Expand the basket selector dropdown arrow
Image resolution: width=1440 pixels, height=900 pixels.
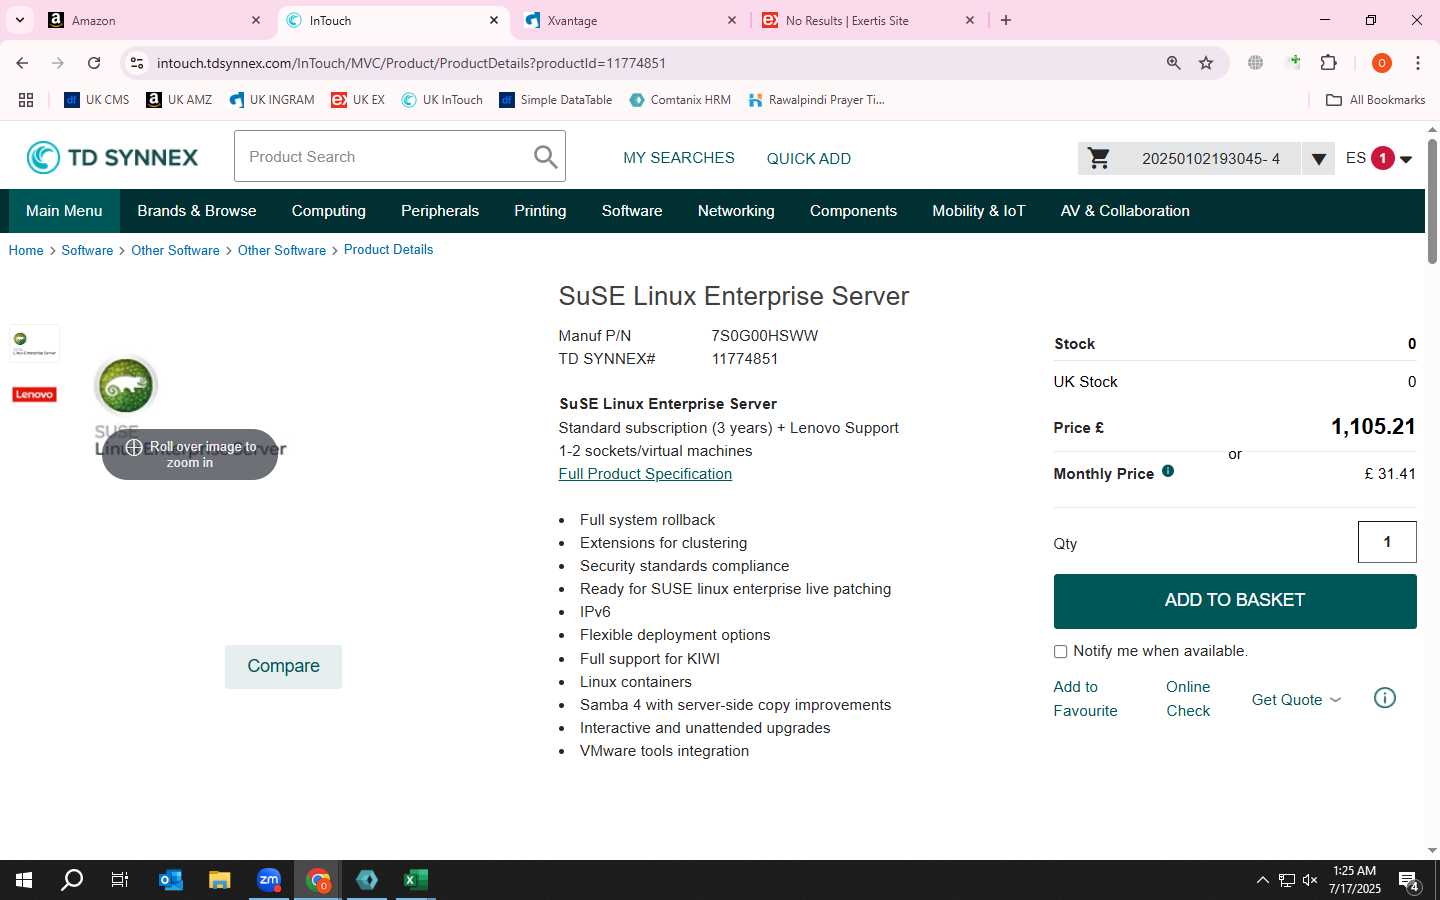1318,159
